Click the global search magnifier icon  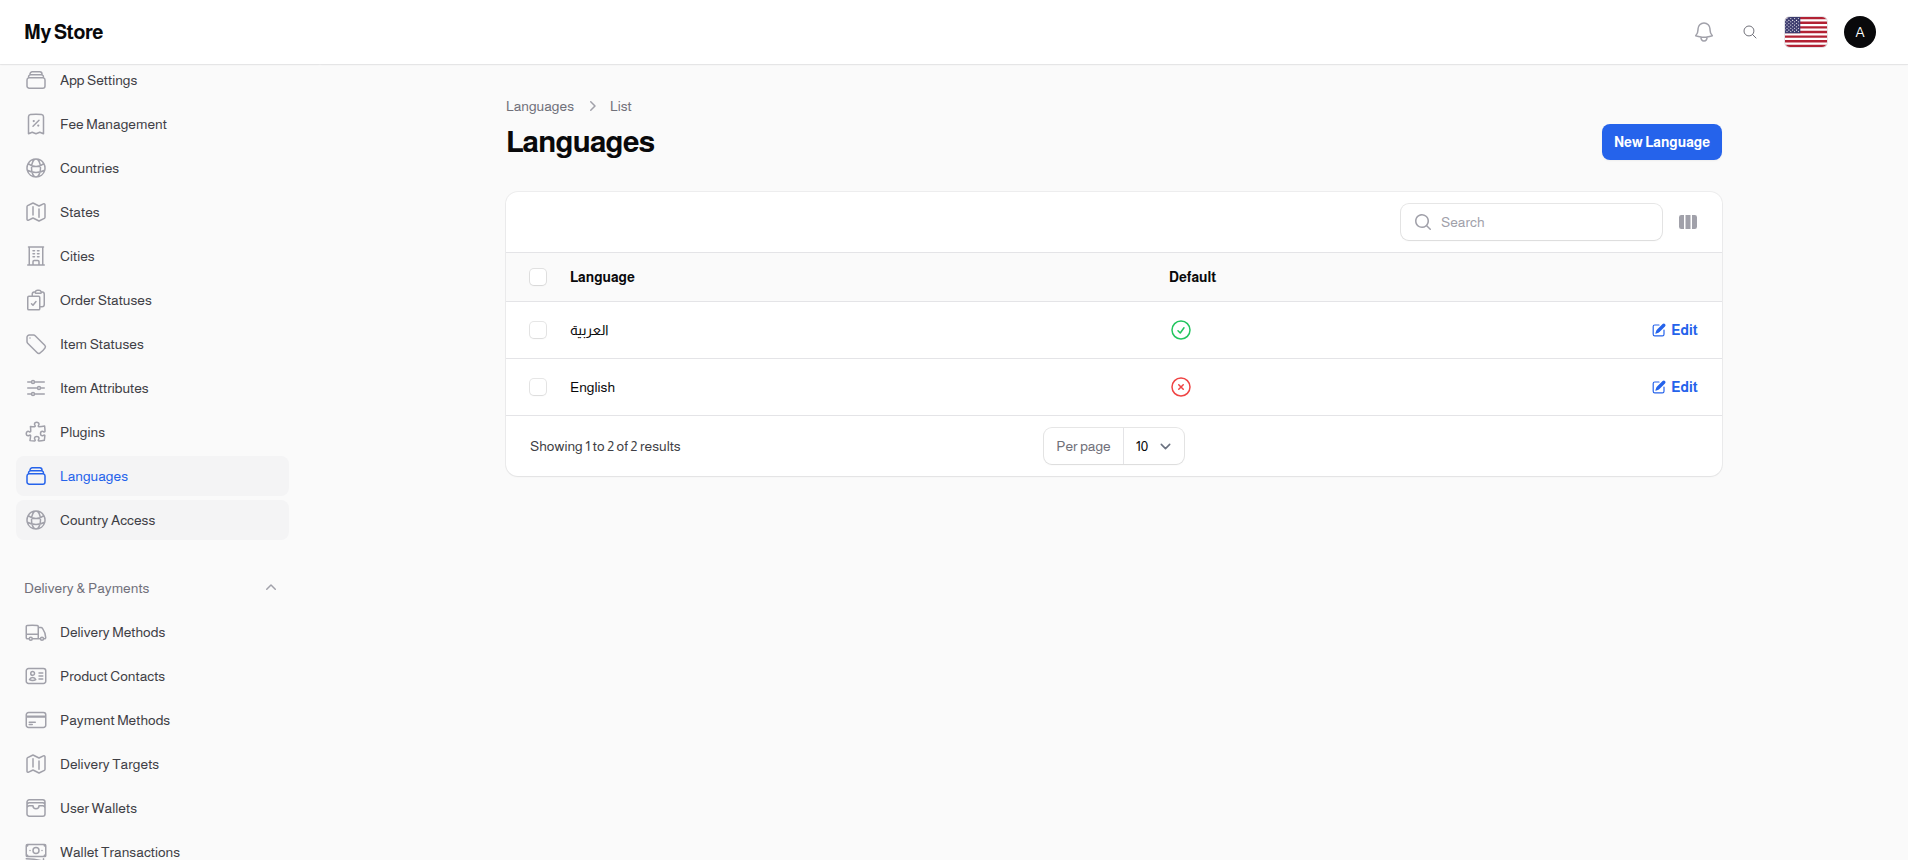[1750, 32]
